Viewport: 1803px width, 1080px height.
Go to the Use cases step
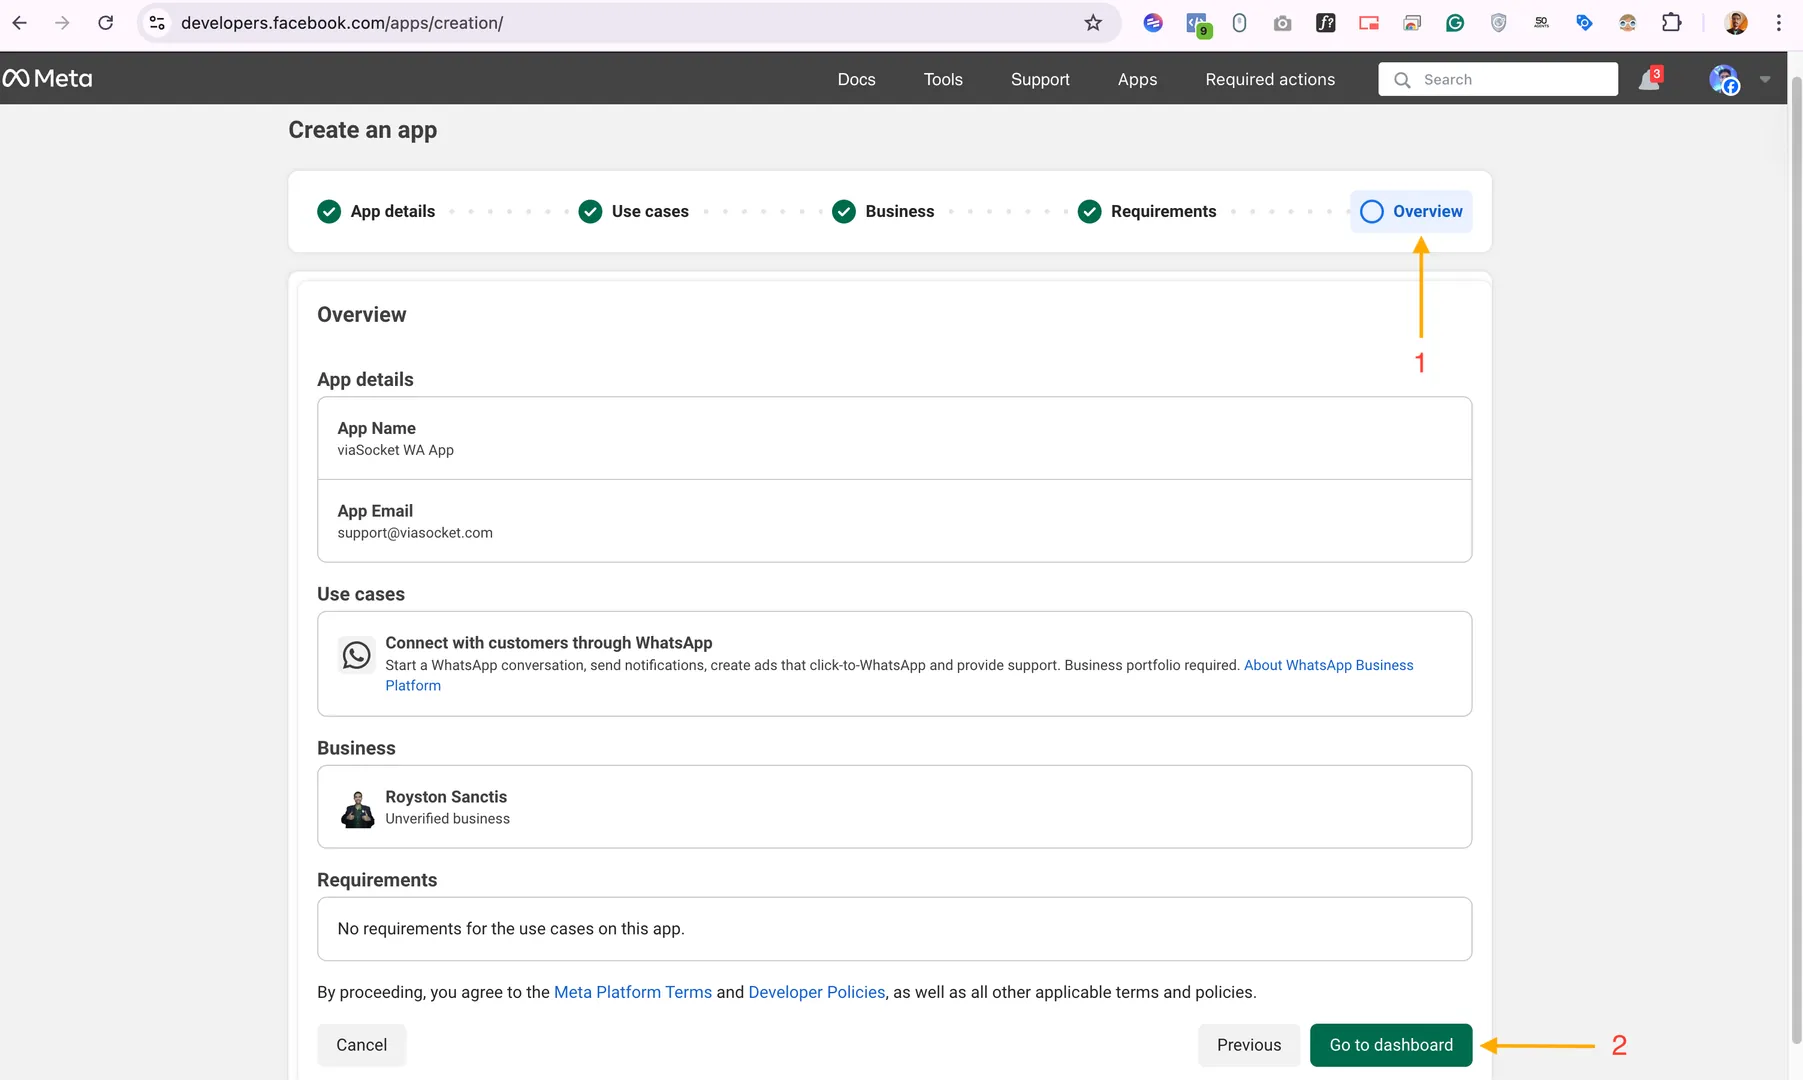pyautogui.click(x=634, y=211)
